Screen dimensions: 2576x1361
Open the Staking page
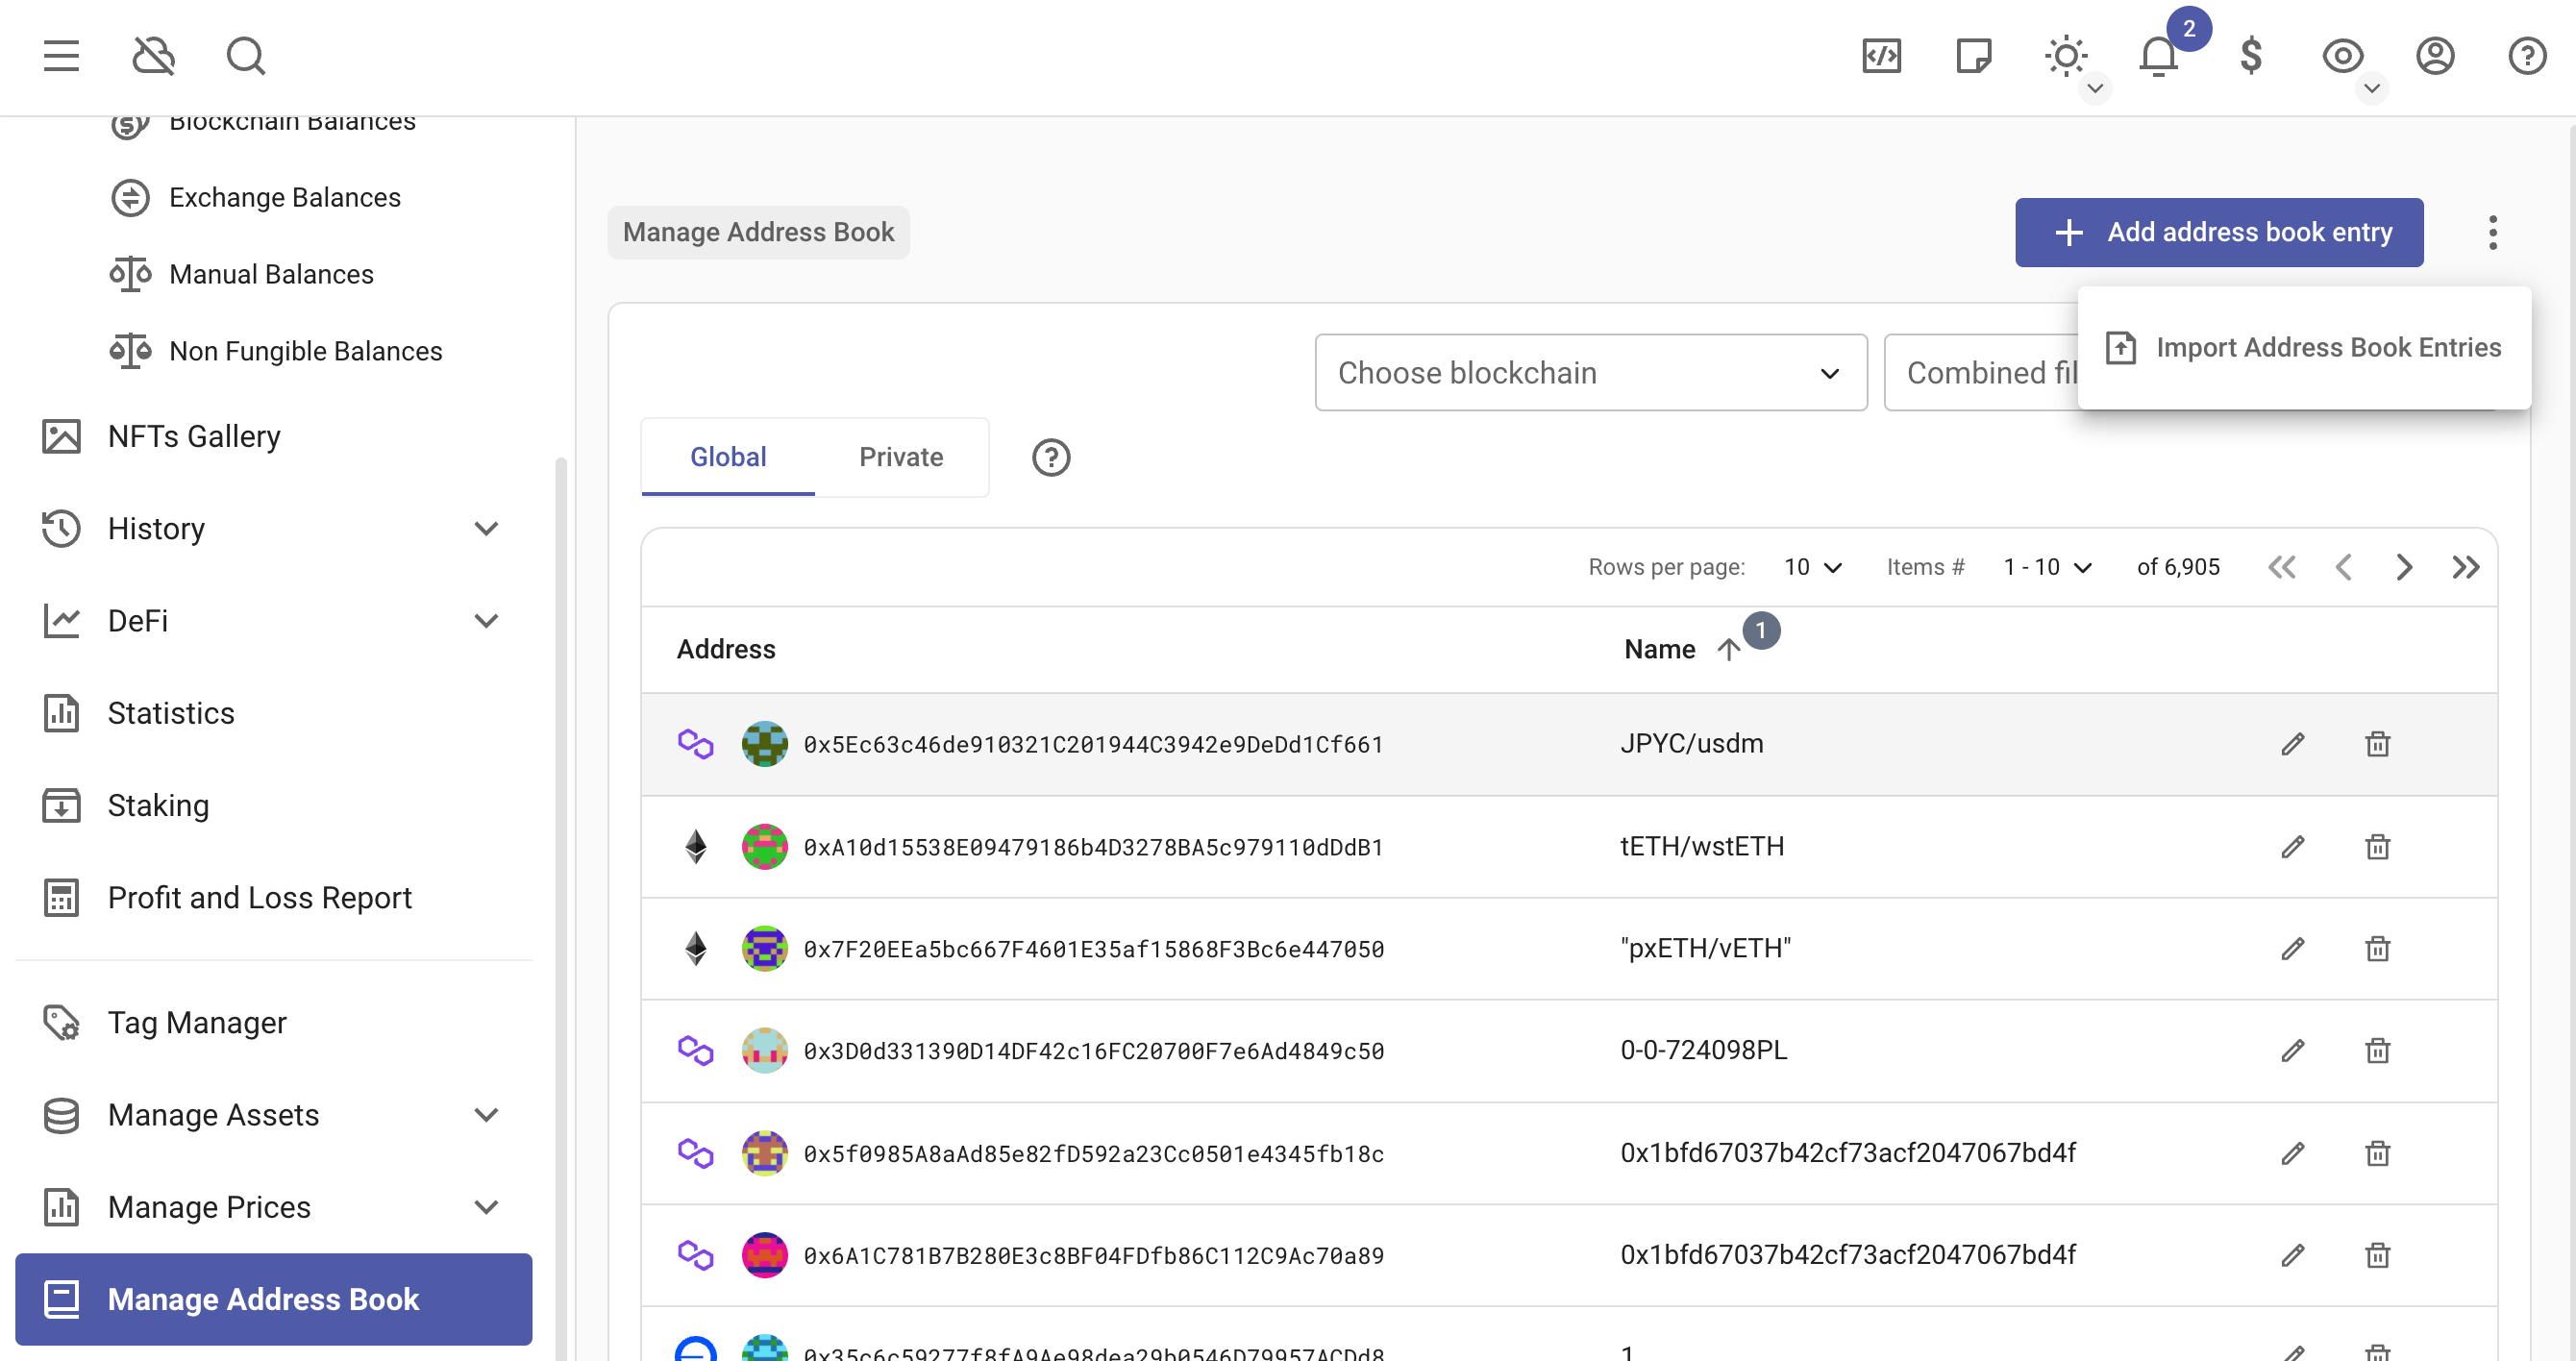pos(158,805)
